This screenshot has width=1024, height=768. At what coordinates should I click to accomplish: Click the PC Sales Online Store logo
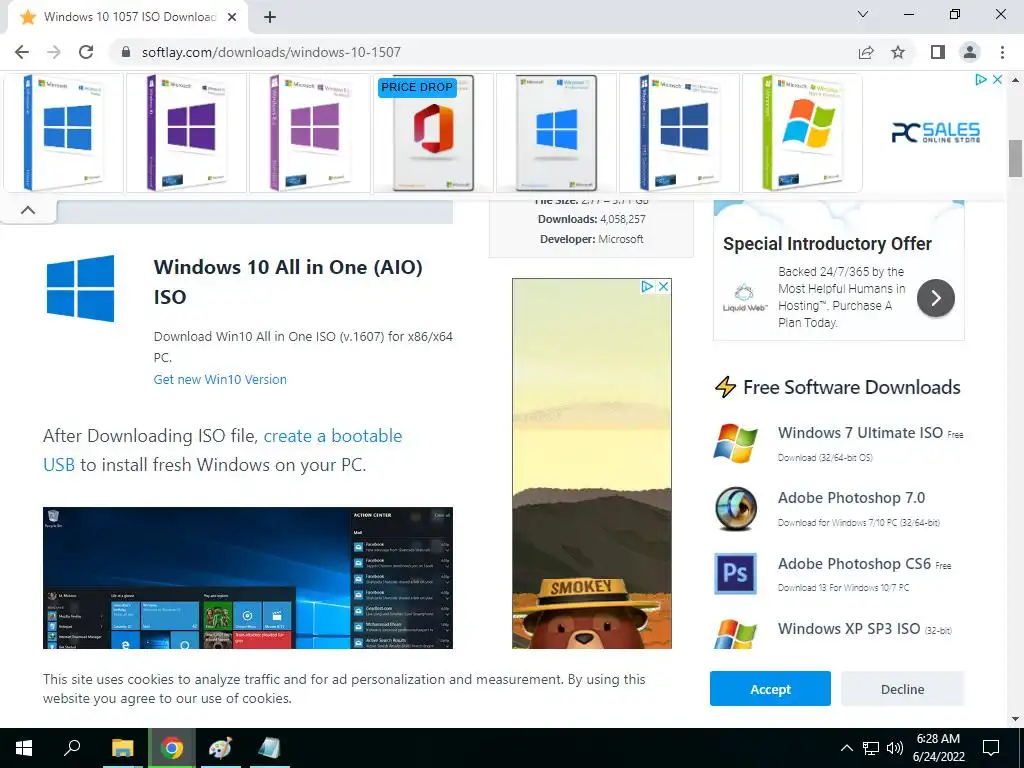(936, 133)
